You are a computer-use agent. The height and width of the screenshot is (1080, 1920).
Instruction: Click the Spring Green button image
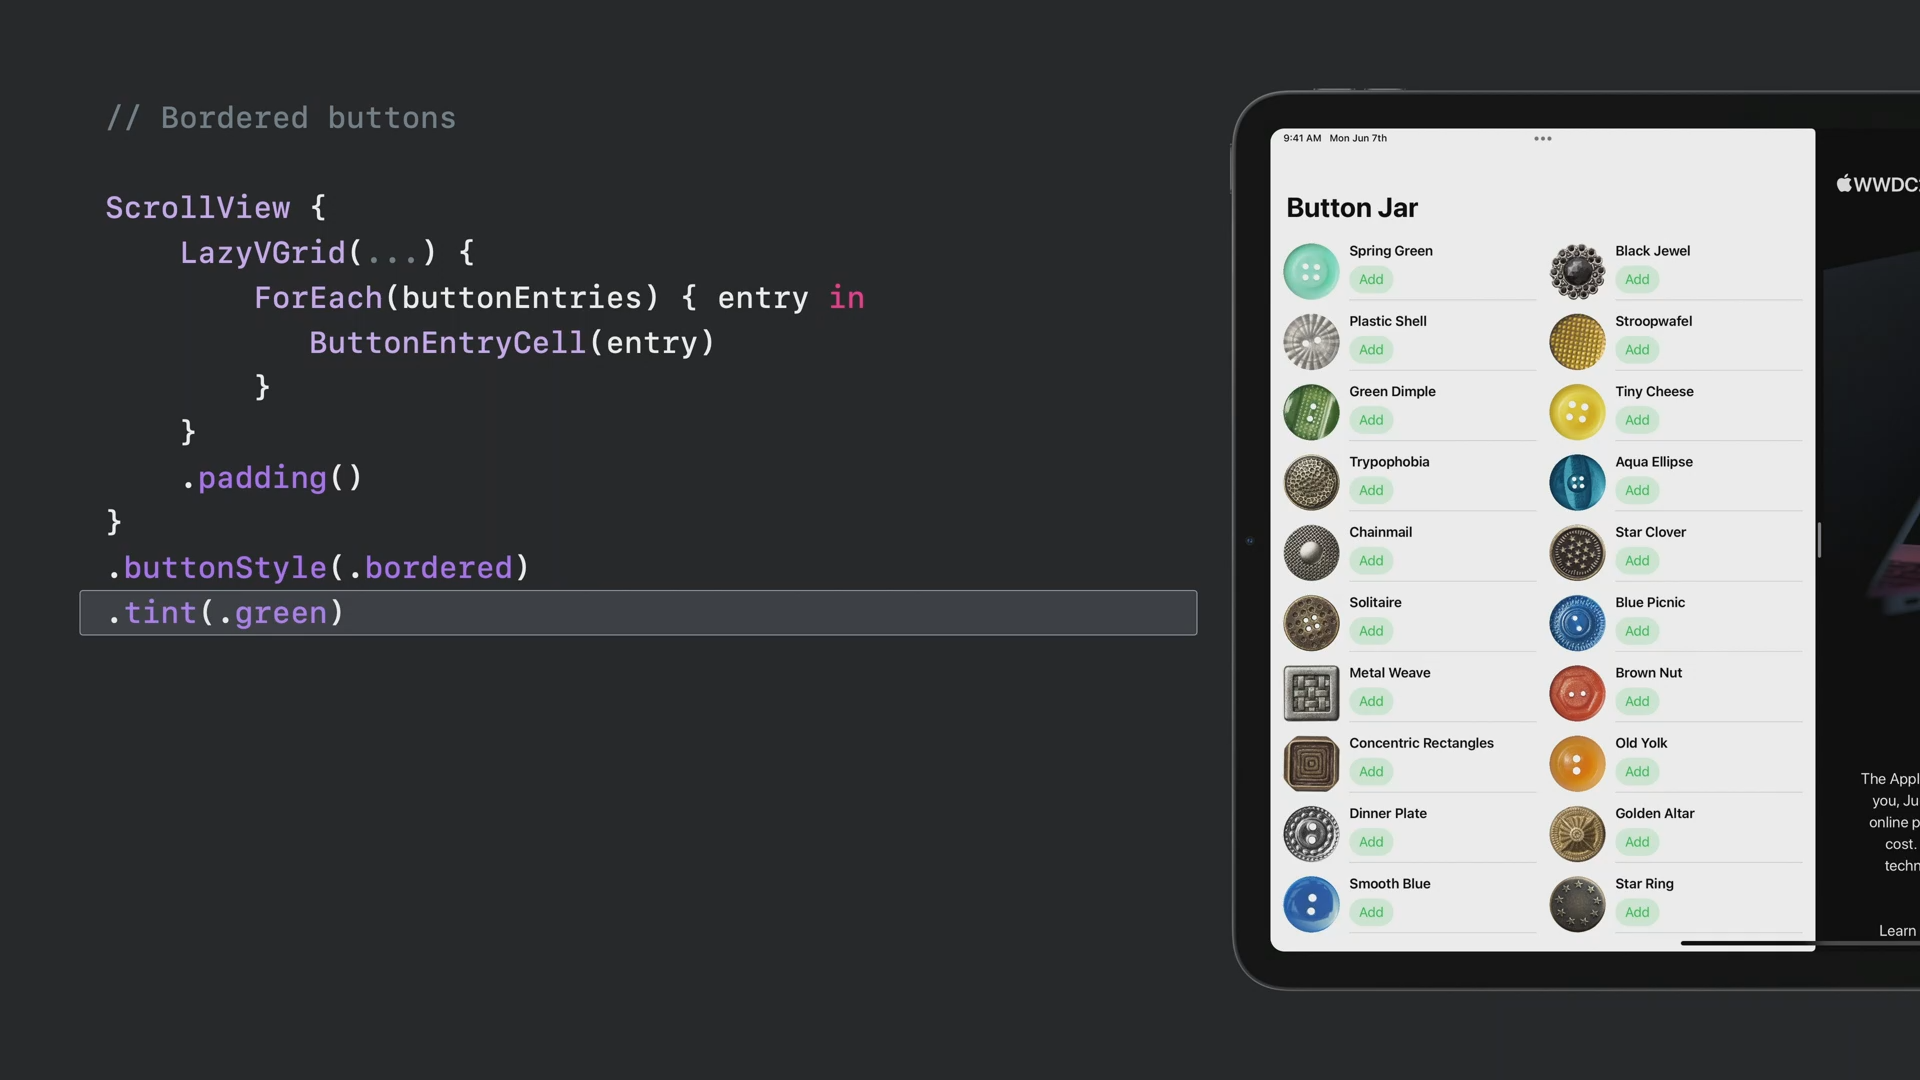tap(1311, 271)
